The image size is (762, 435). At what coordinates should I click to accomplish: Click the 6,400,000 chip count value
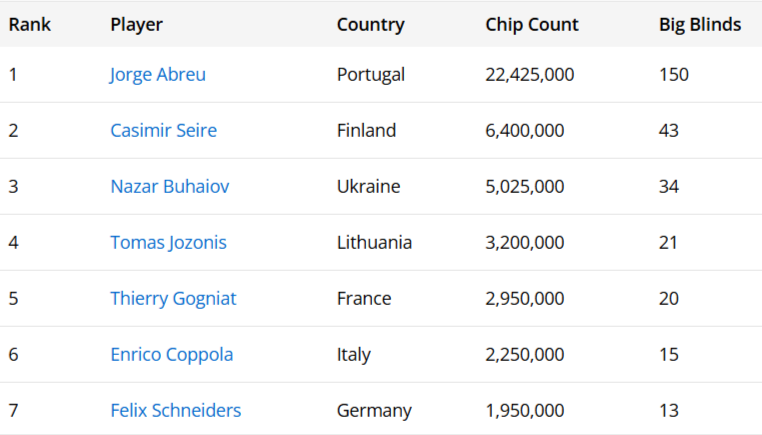tap(525, 131)
